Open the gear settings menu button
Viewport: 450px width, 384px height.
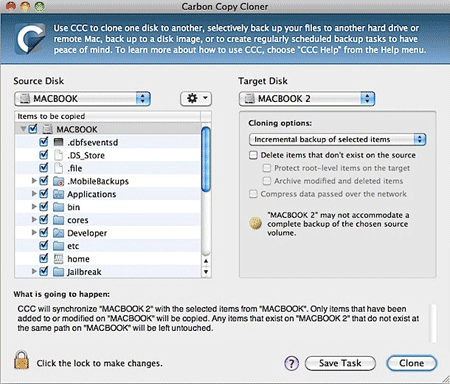coord(196,99)
